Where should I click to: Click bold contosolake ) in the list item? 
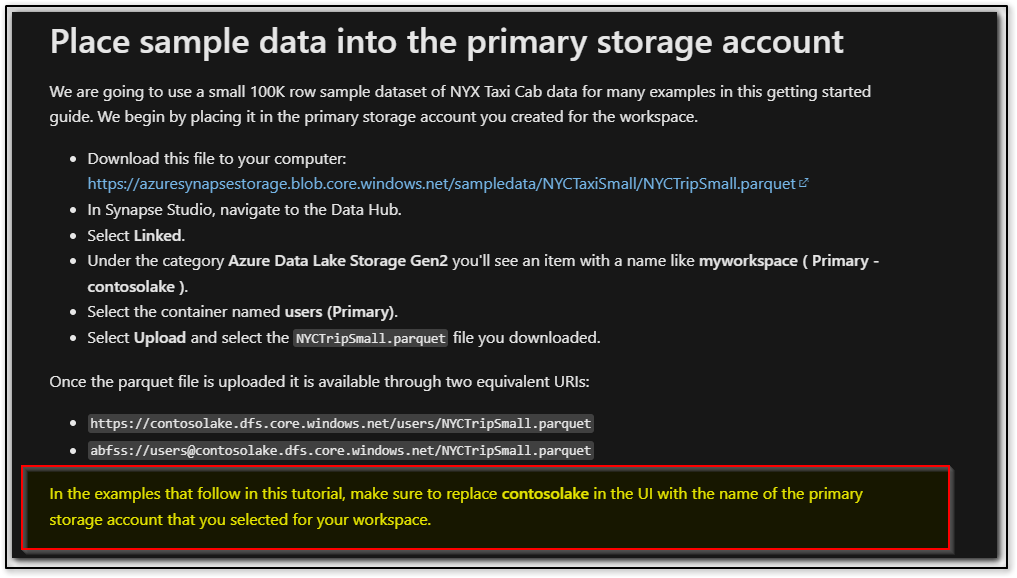coord(136,287)
